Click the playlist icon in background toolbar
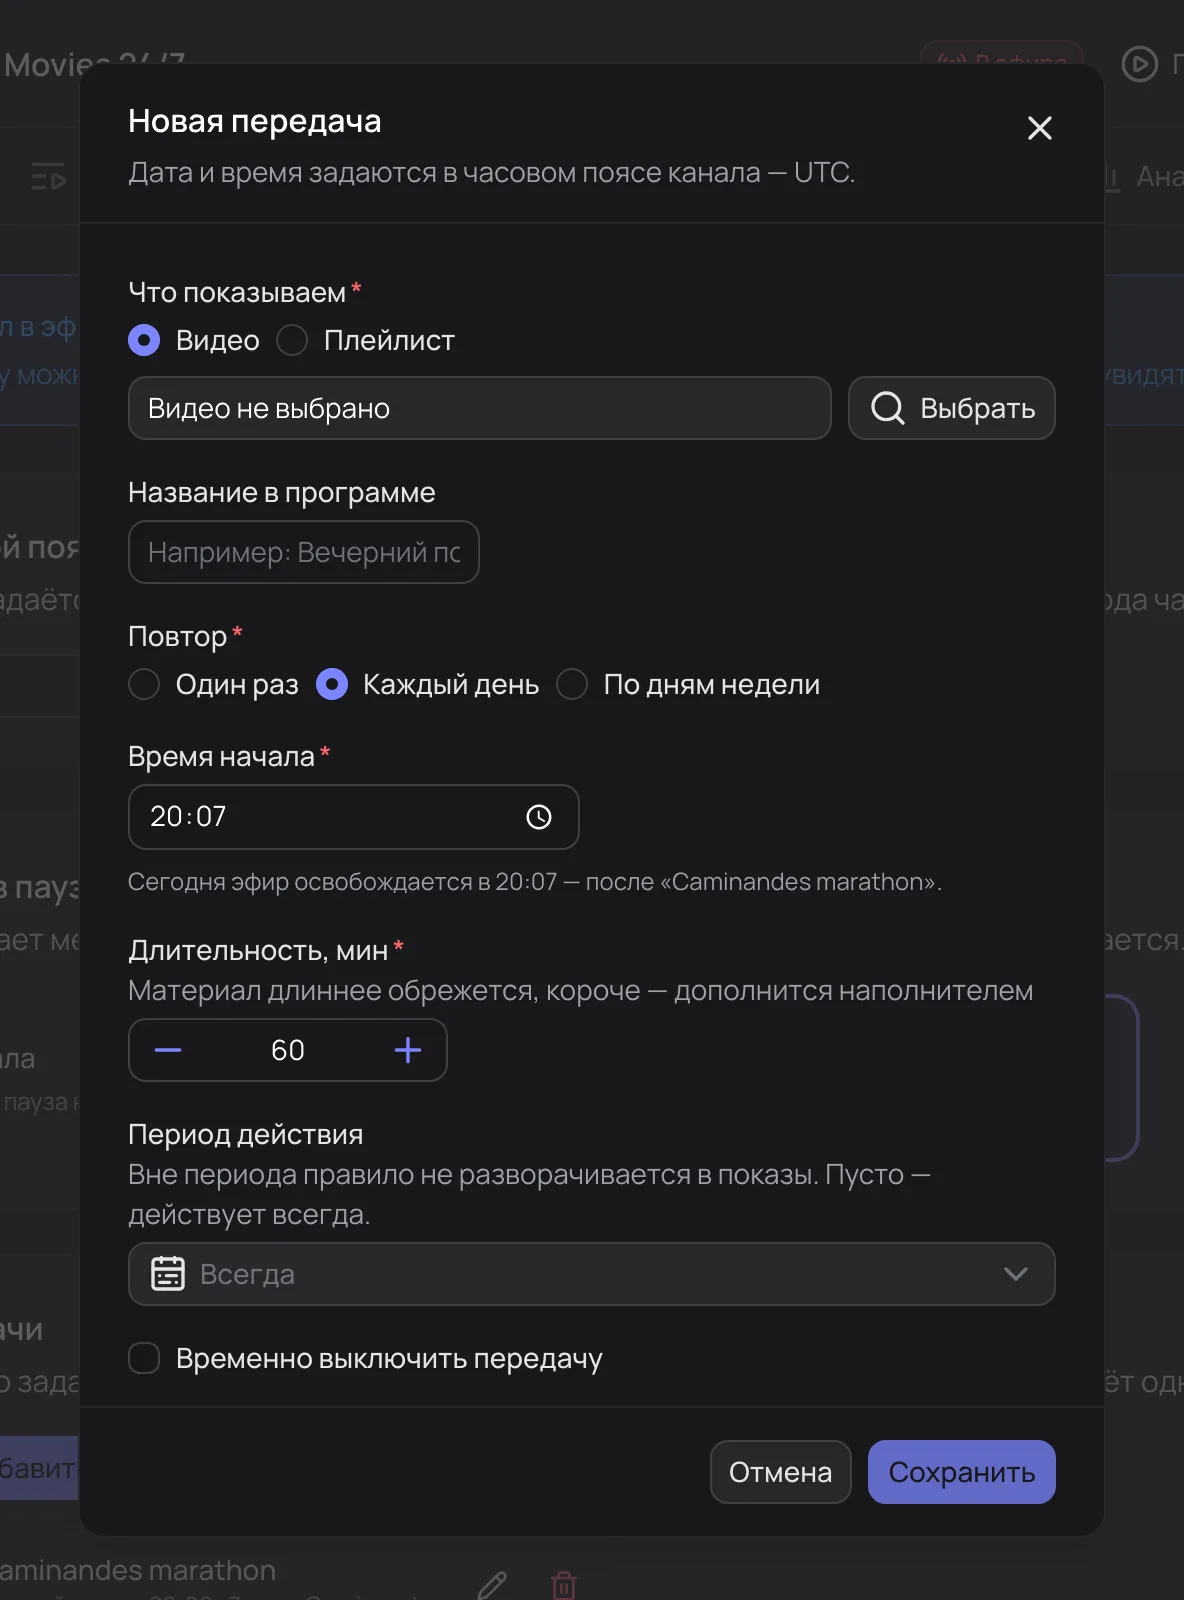The width and height of the screenshot is (1184, 1600). [48, 177]
